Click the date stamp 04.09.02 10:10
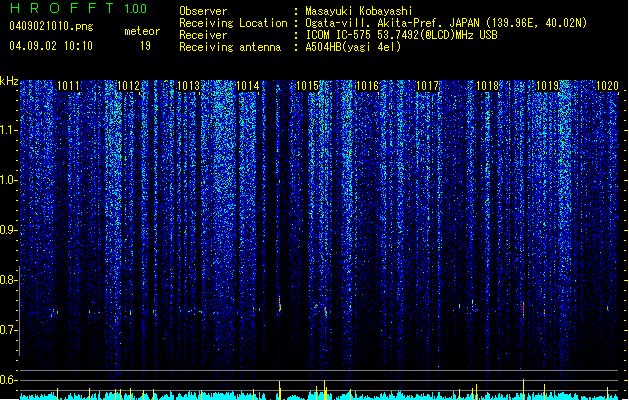Screen dimensions: 629x400 pos(51,45)
